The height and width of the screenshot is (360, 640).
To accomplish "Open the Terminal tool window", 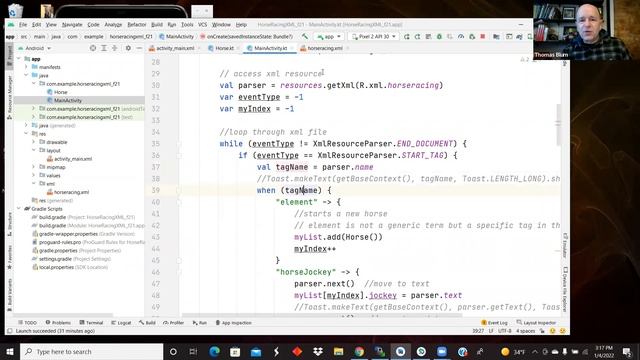I will coord(91,323).
